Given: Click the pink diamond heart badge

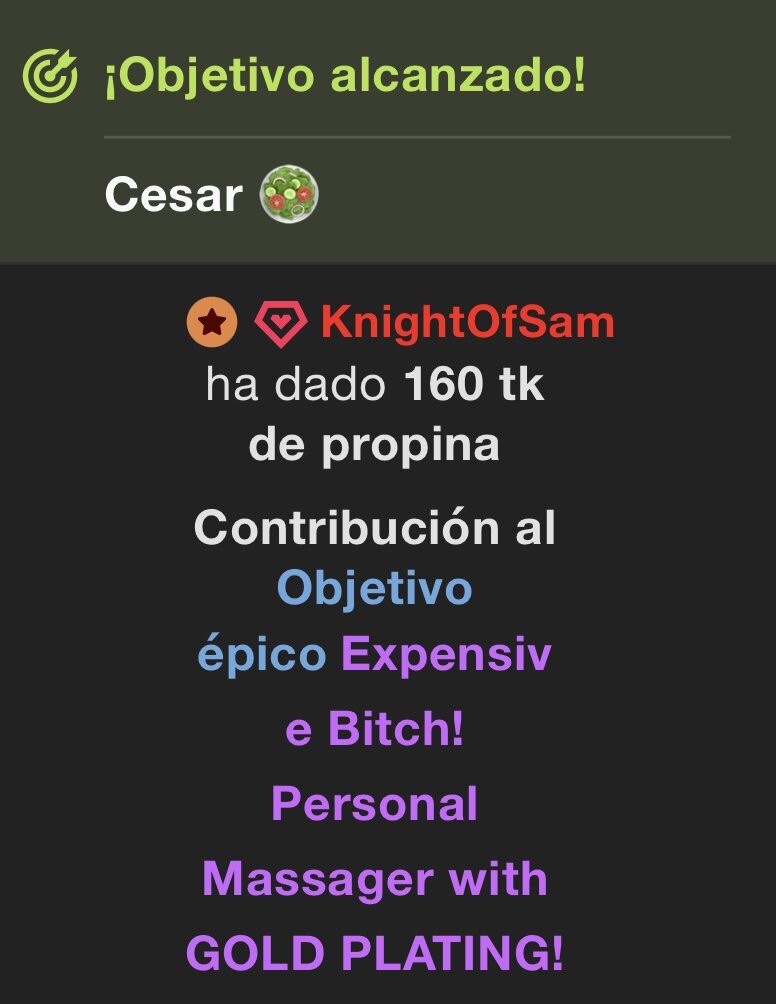Looking at the screenshot, I should tap(280, 323).
